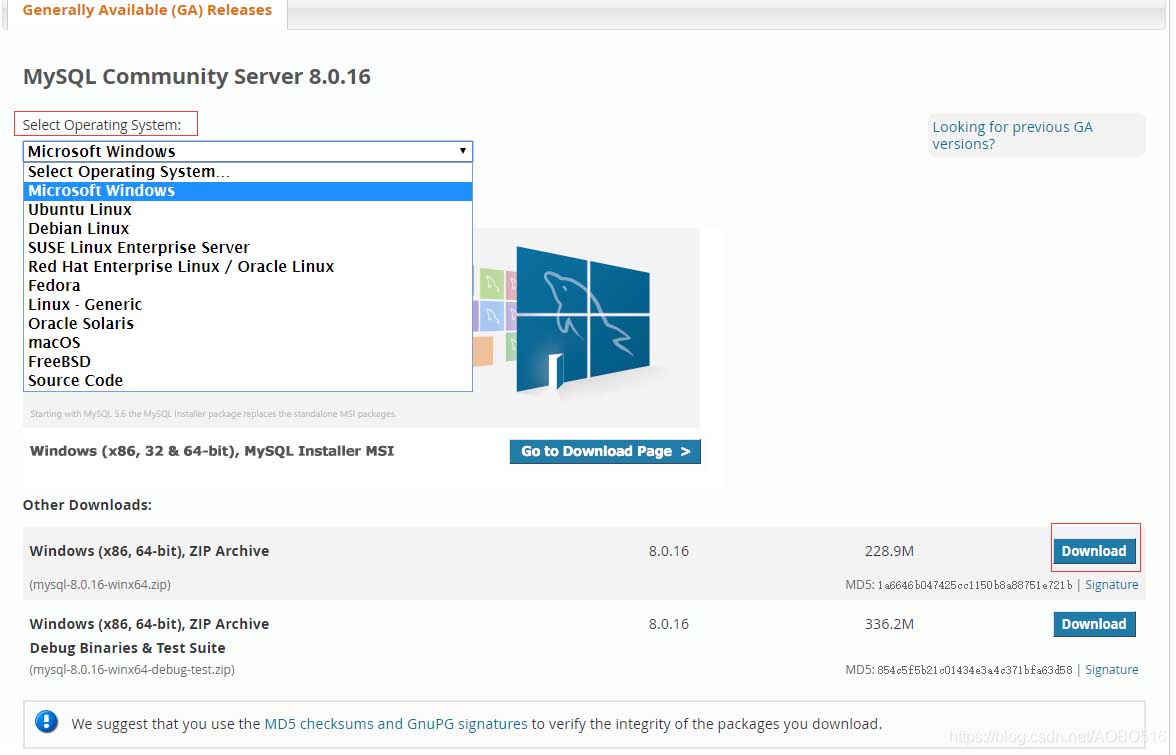Select Microsoft Windows in the dropdown list
This screenshot has height=755, width=1176.
(x=248, y=191)
